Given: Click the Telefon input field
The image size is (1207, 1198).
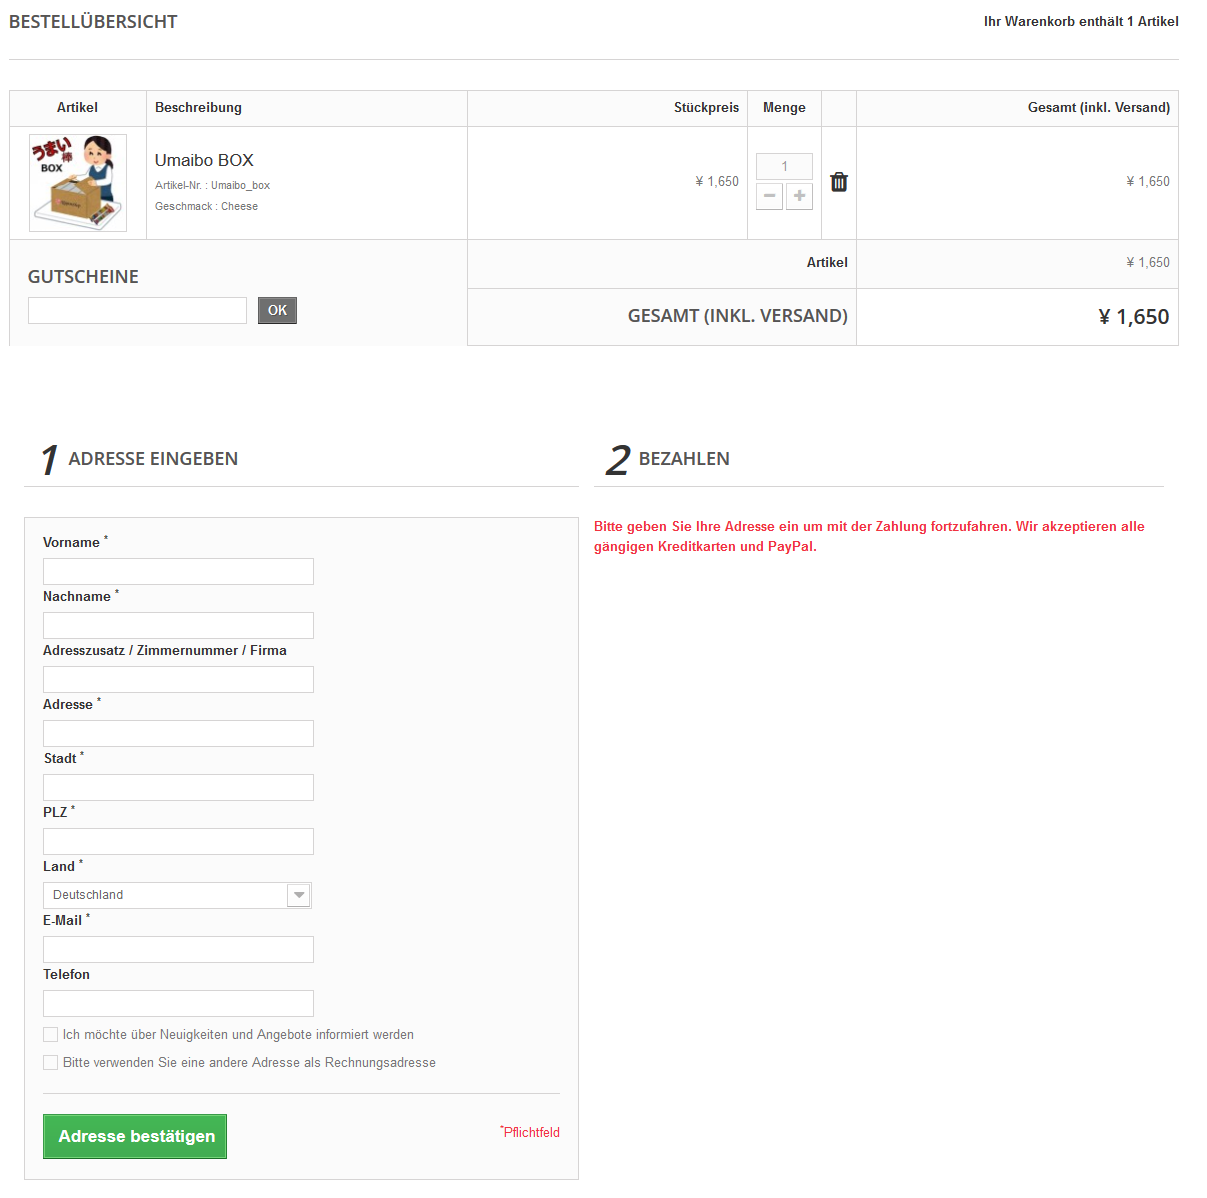Looking at the screenshot, I should pos(178,1004).
